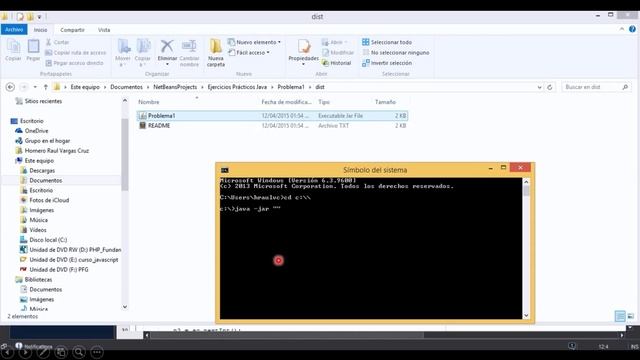Click No seleccionar ninguno
The width and height of the screenshot is (640, 360).
coord(396,53)
